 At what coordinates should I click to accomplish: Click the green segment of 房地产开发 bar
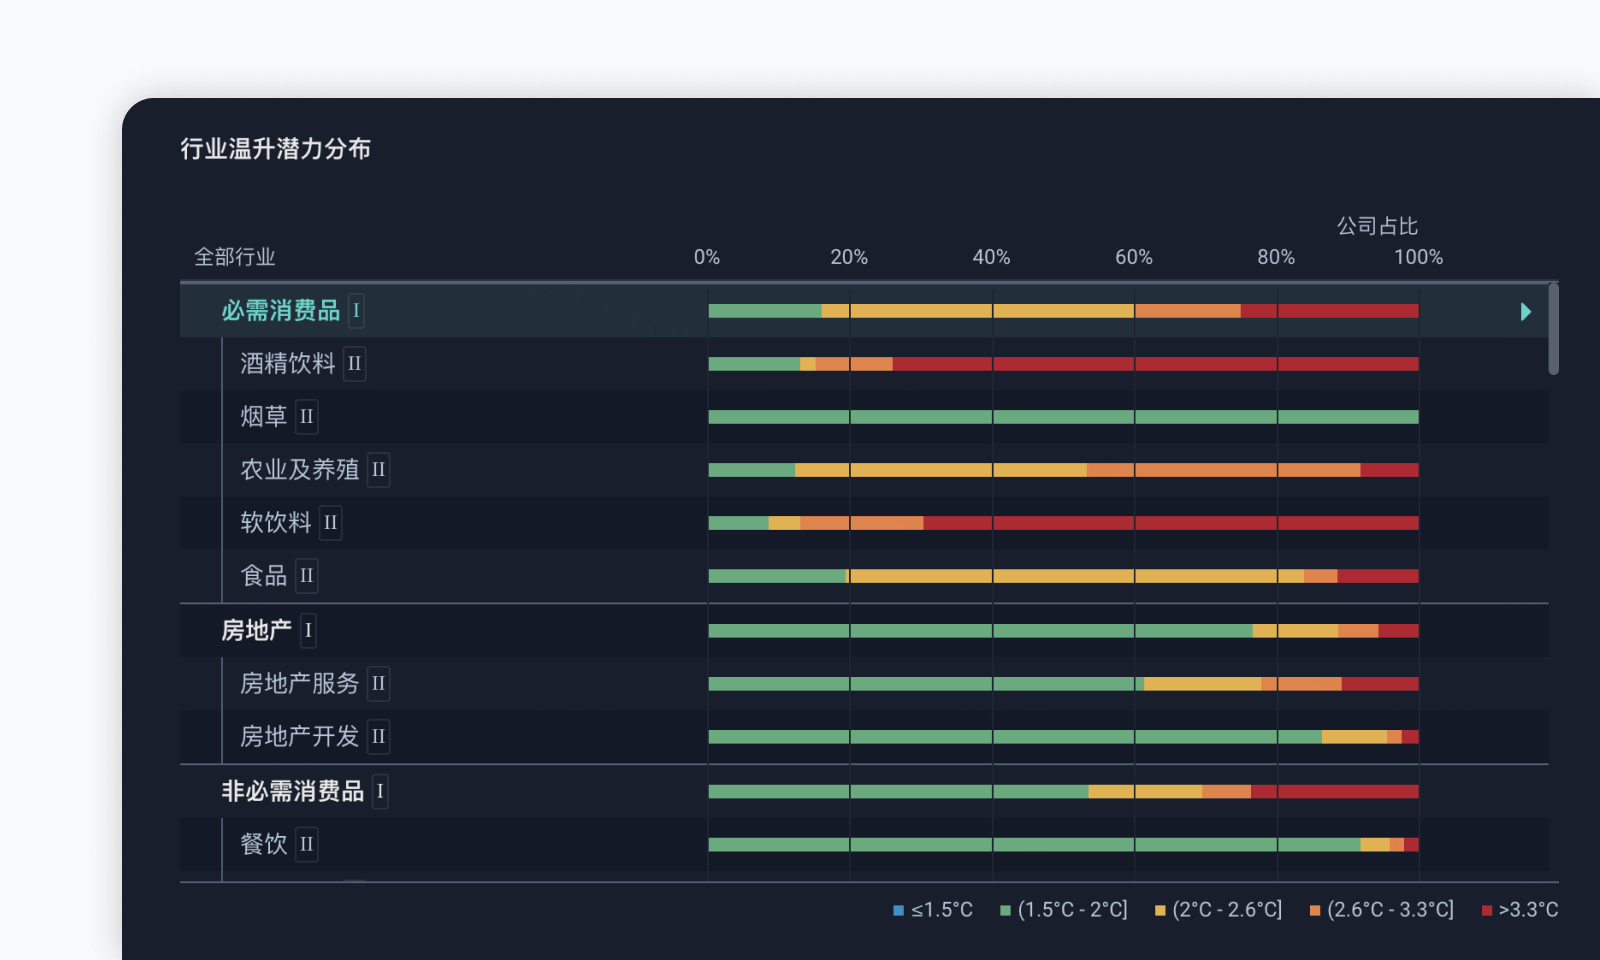pyautogui.click(x=1015, y=737)
